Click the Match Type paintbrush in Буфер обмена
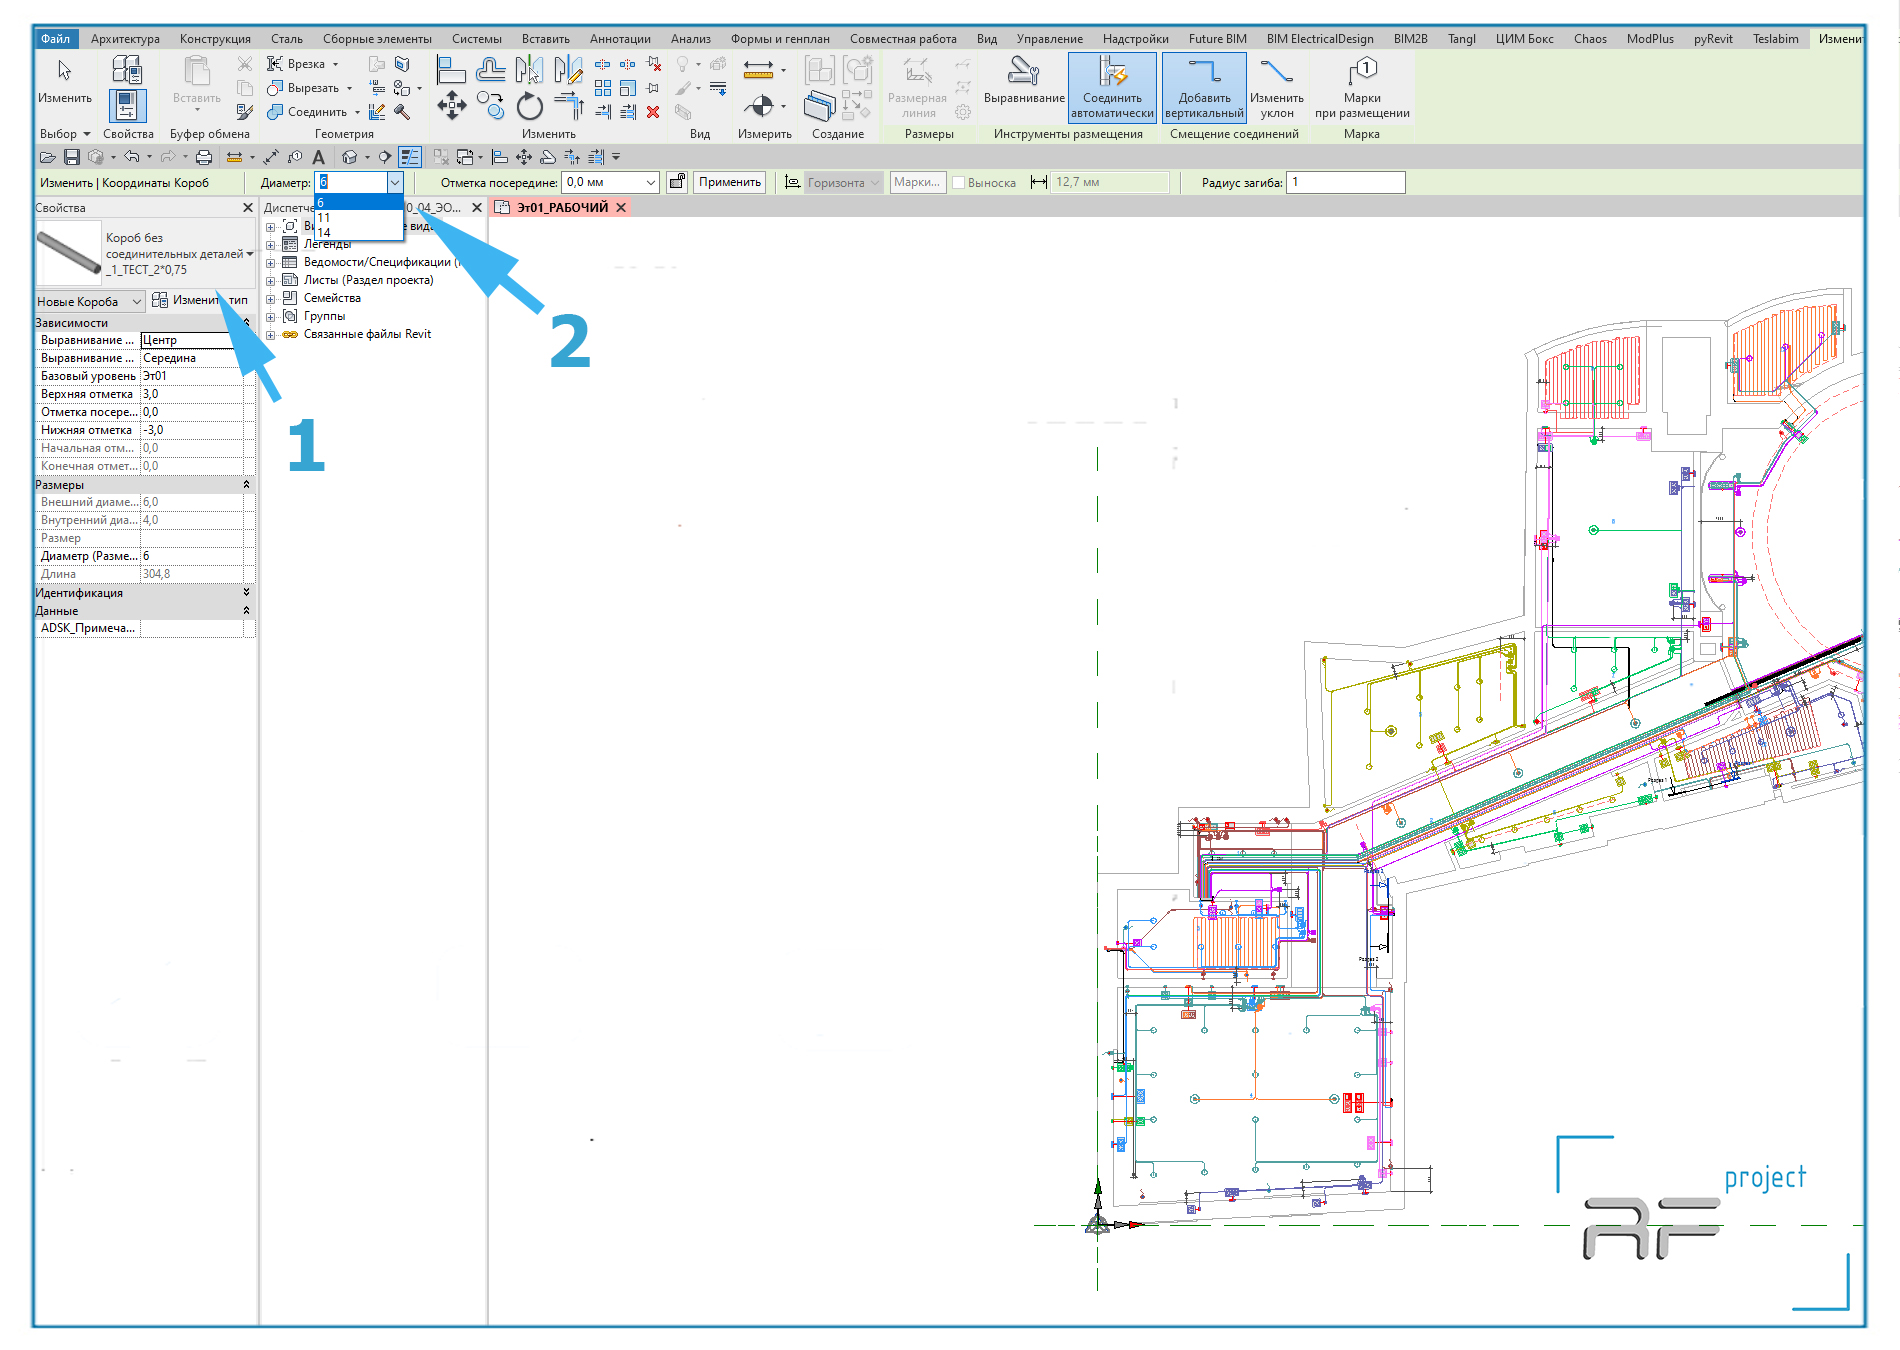This screenshot has width=1900, height=1350. coord(245,112)
